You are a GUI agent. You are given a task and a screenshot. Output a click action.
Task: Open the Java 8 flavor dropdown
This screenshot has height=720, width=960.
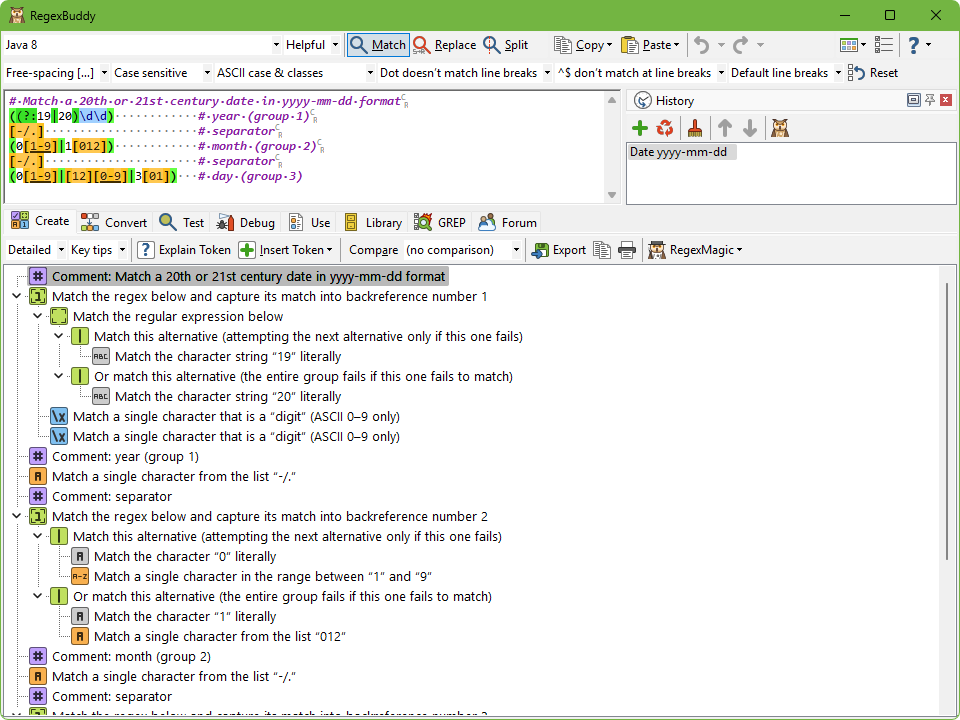[x=276, y=45]
